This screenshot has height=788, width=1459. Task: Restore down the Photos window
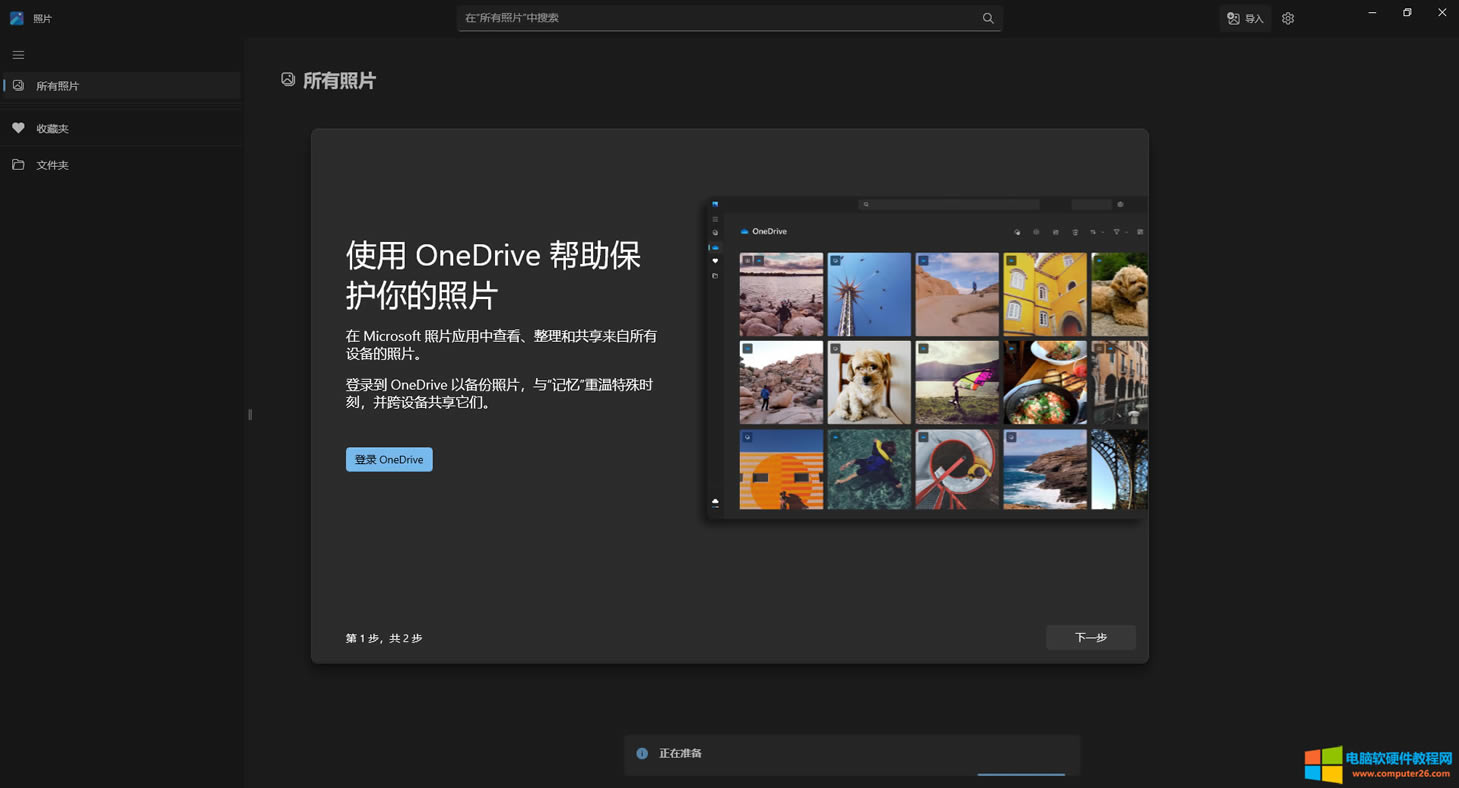pyautogui.click(x=1407, y=13)
